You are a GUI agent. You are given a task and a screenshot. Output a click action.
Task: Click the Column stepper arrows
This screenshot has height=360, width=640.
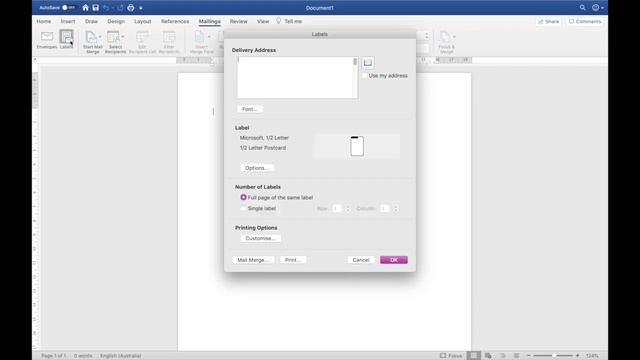click(x=396, y=209)
